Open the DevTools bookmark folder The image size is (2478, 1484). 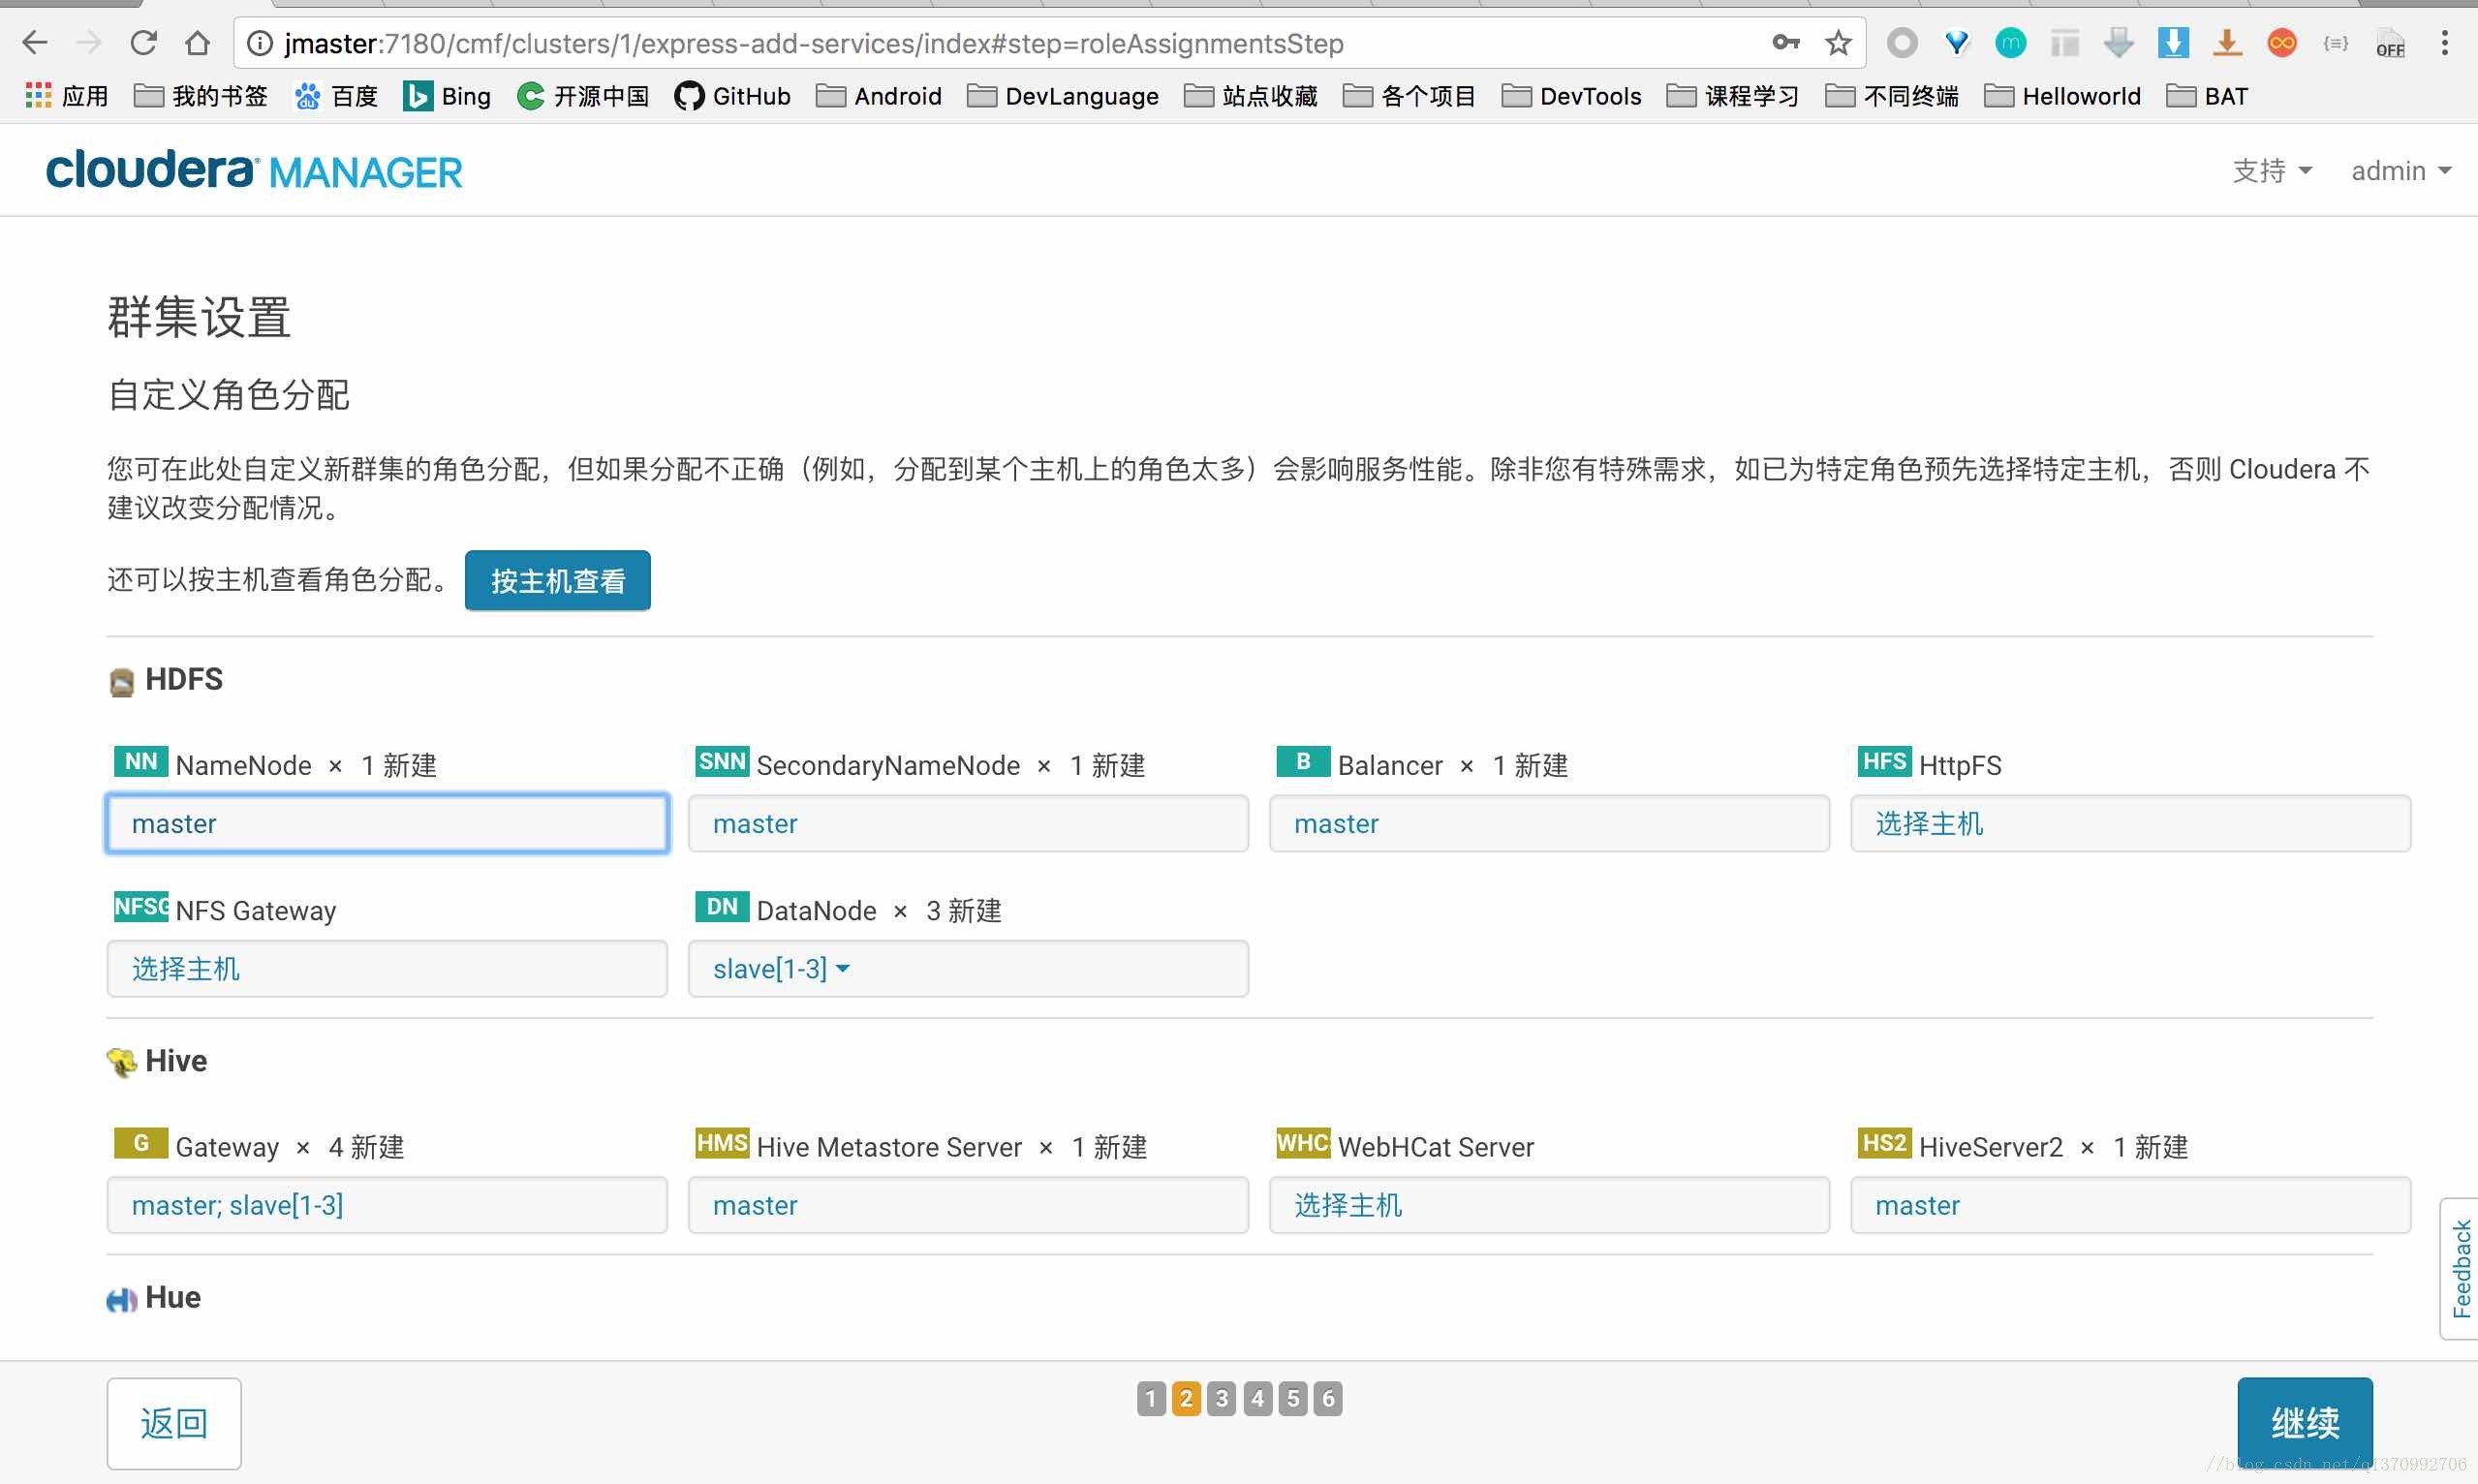coord(1572,96)
